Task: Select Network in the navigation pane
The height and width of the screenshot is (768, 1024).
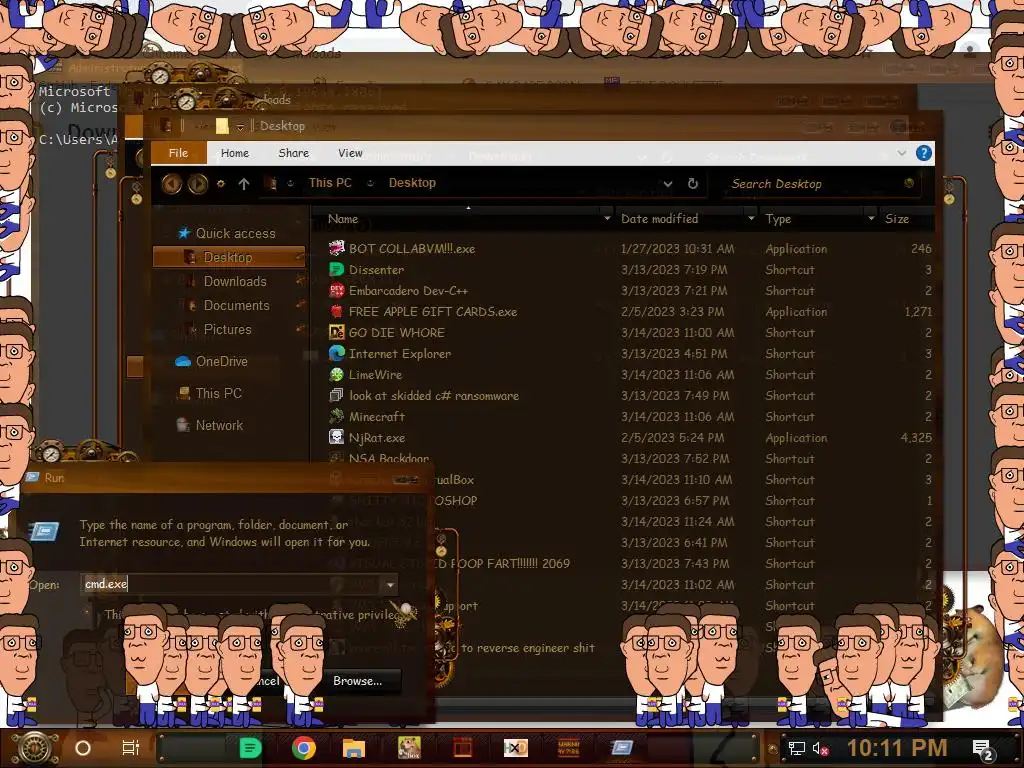Action: 210,425
